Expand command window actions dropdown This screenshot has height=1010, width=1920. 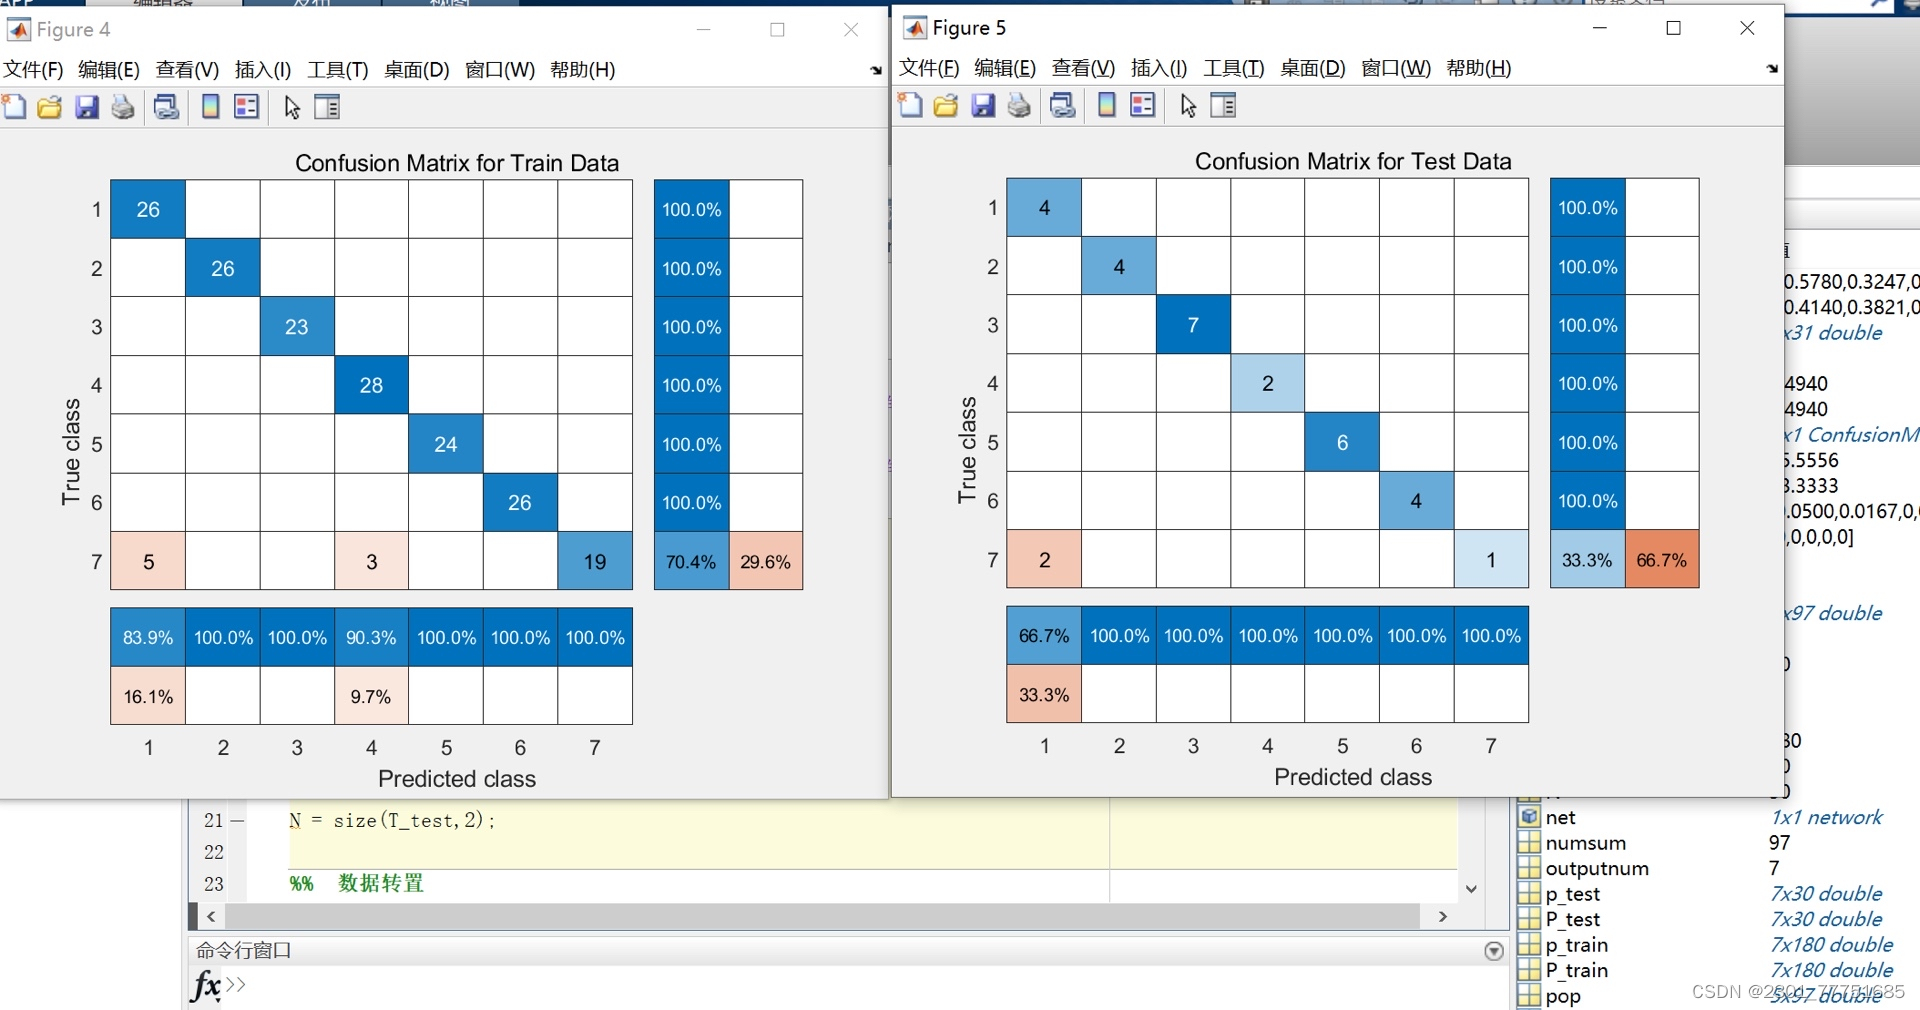(1494, 951)
